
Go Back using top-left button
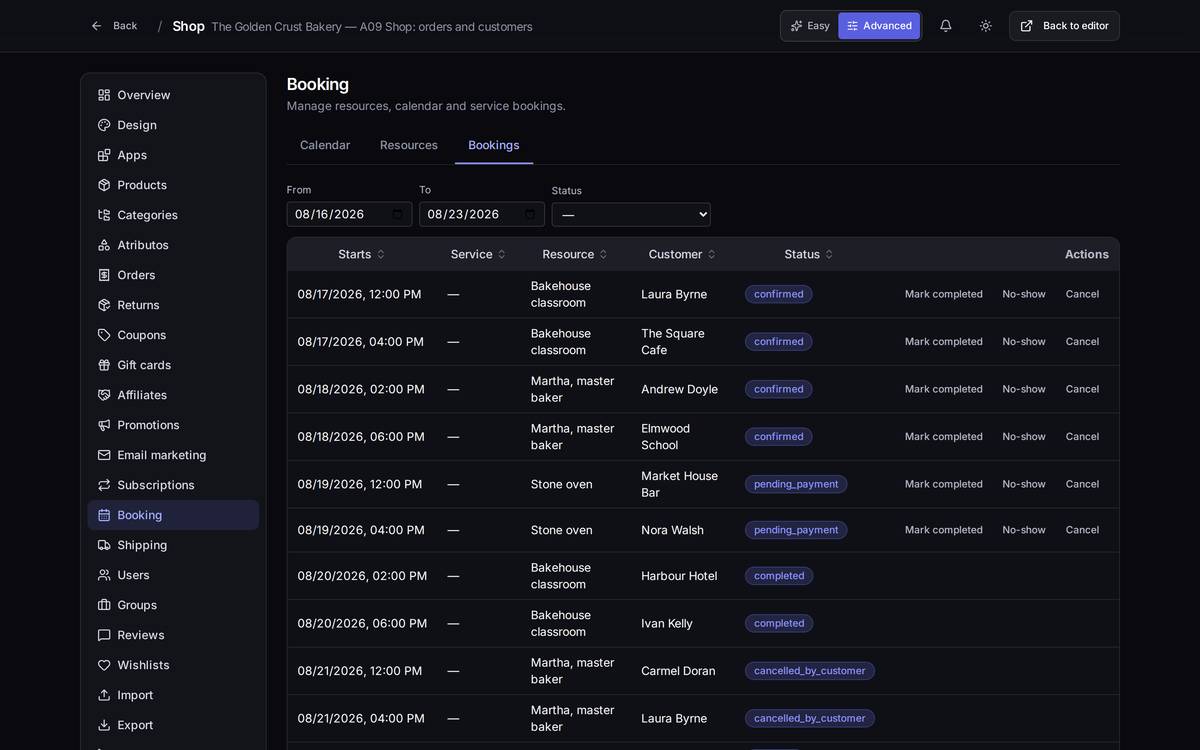tap(114, 26)
